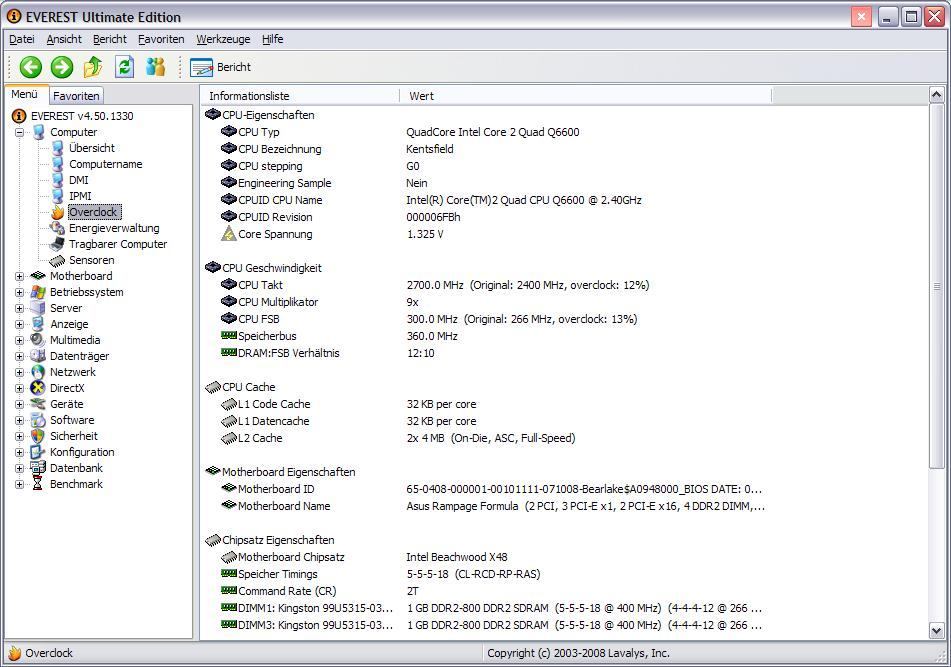Screen dimensions: 951x667
Task: Go forward with the green right arrow
Action: pyautogui.click(x=61, y=67)
